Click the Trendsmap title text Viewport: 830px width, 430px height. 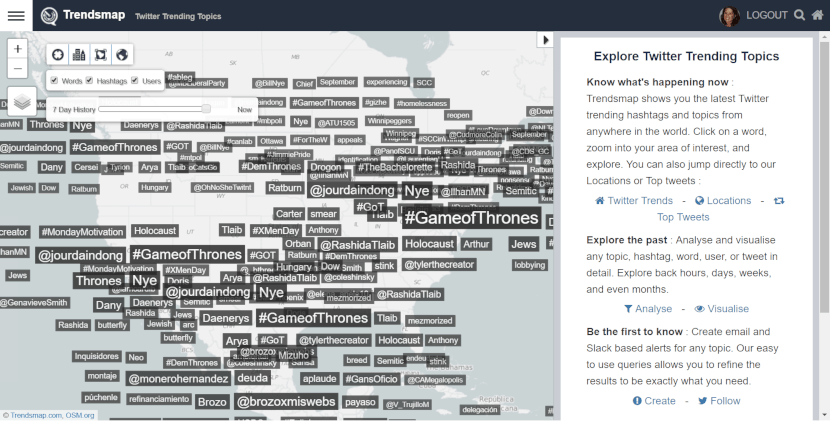[x=94, y=15]
